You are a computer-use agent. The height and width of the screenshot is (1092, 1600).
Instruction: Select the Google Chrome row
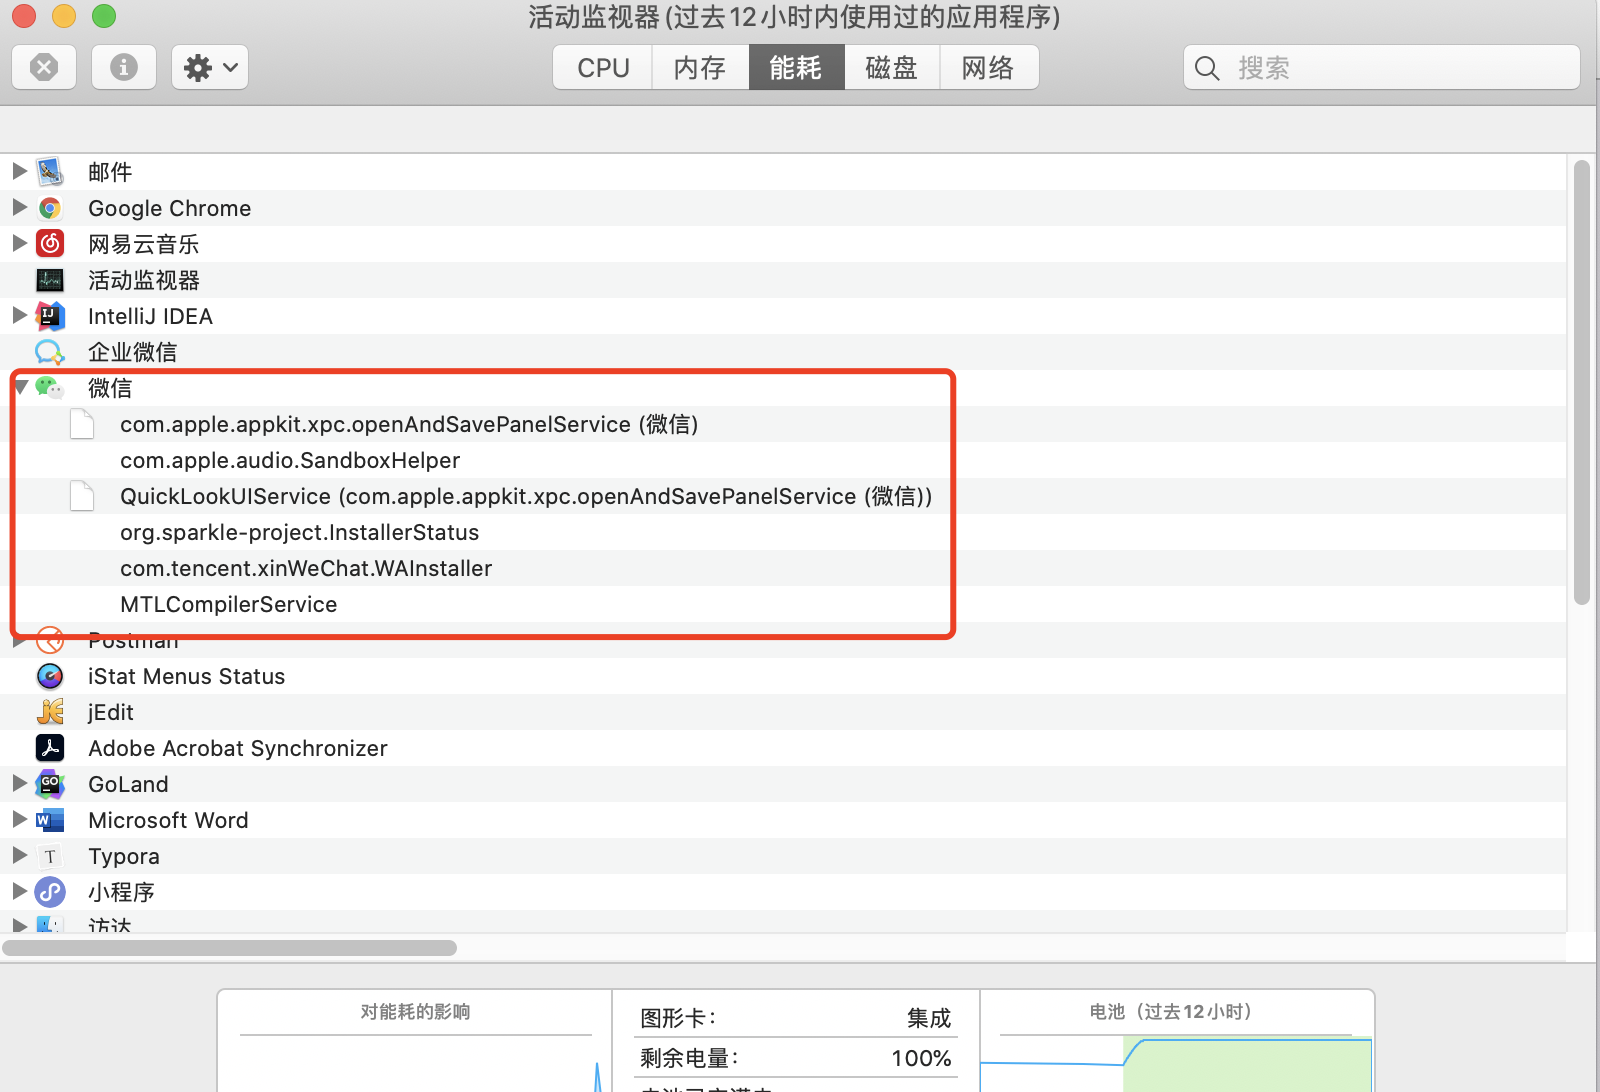point(784,208)
